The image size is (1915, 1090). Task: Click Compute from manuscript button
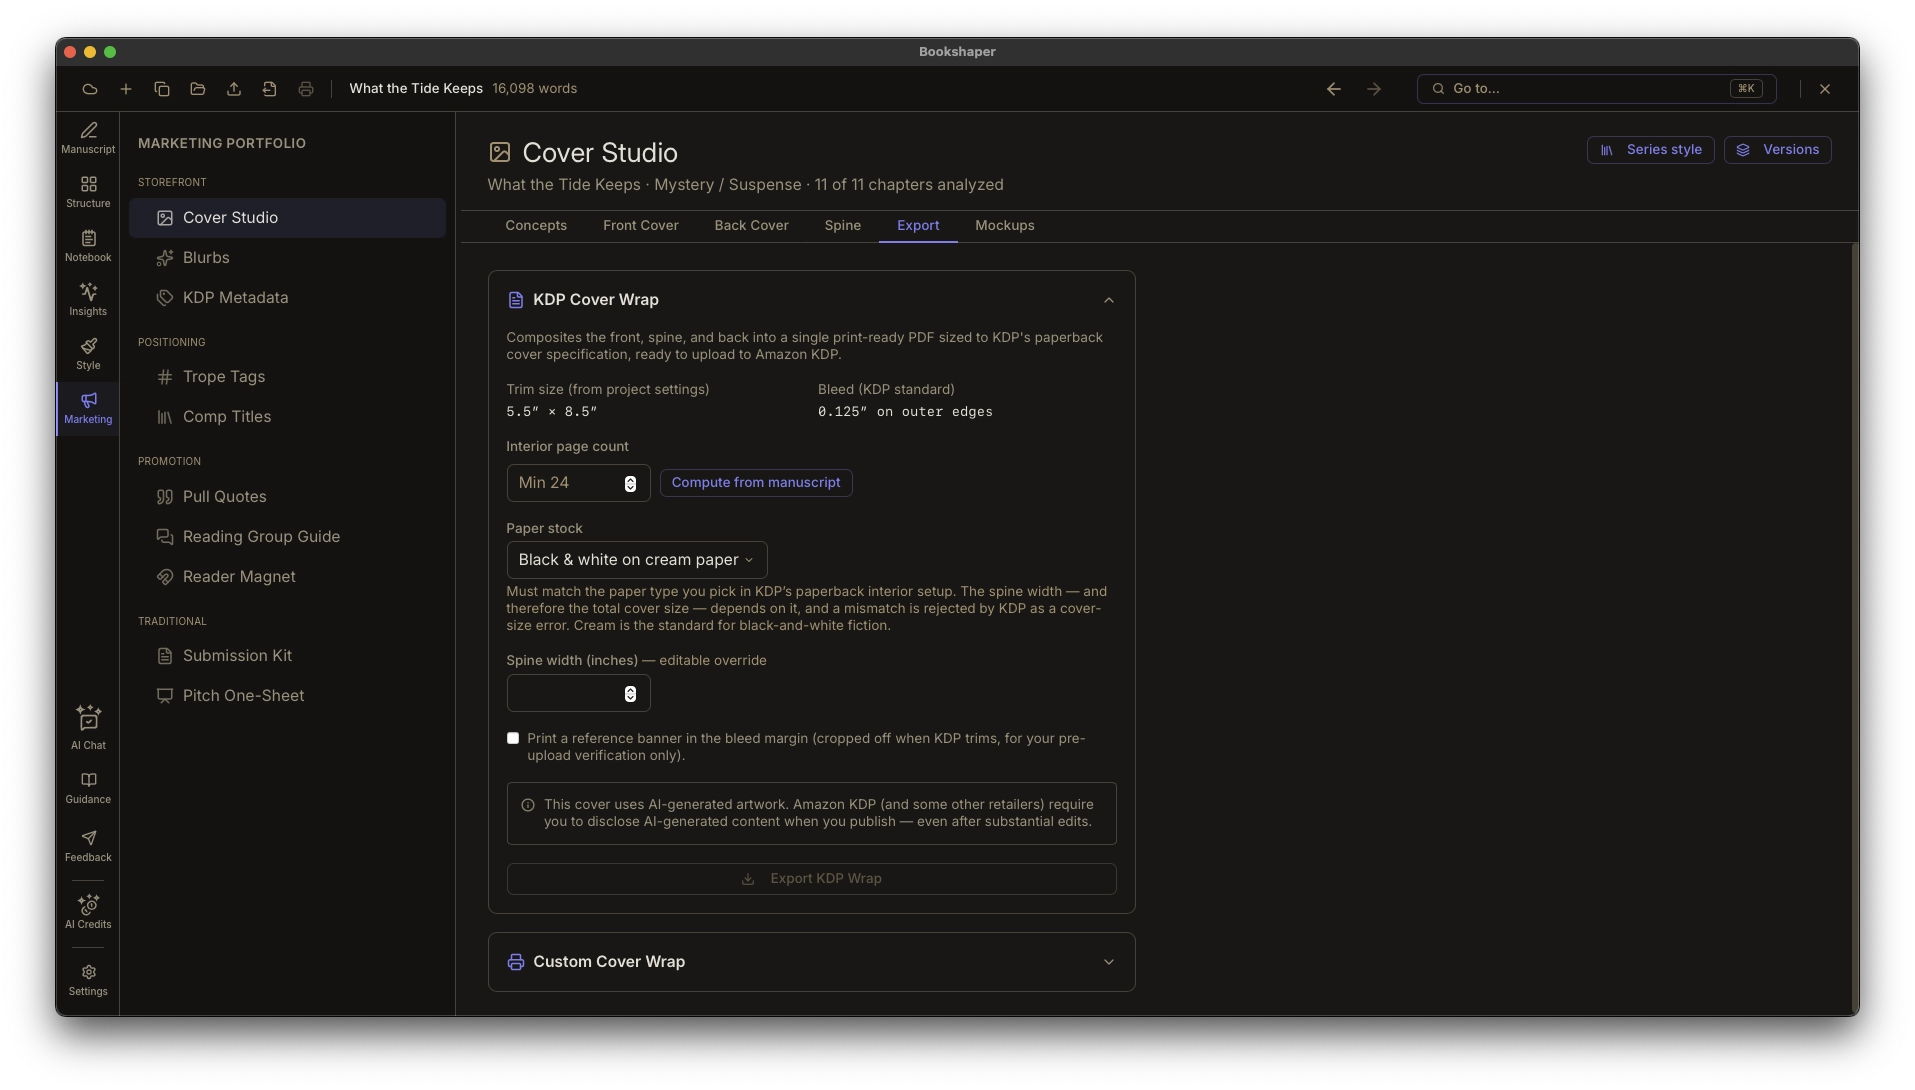point(756,483)
